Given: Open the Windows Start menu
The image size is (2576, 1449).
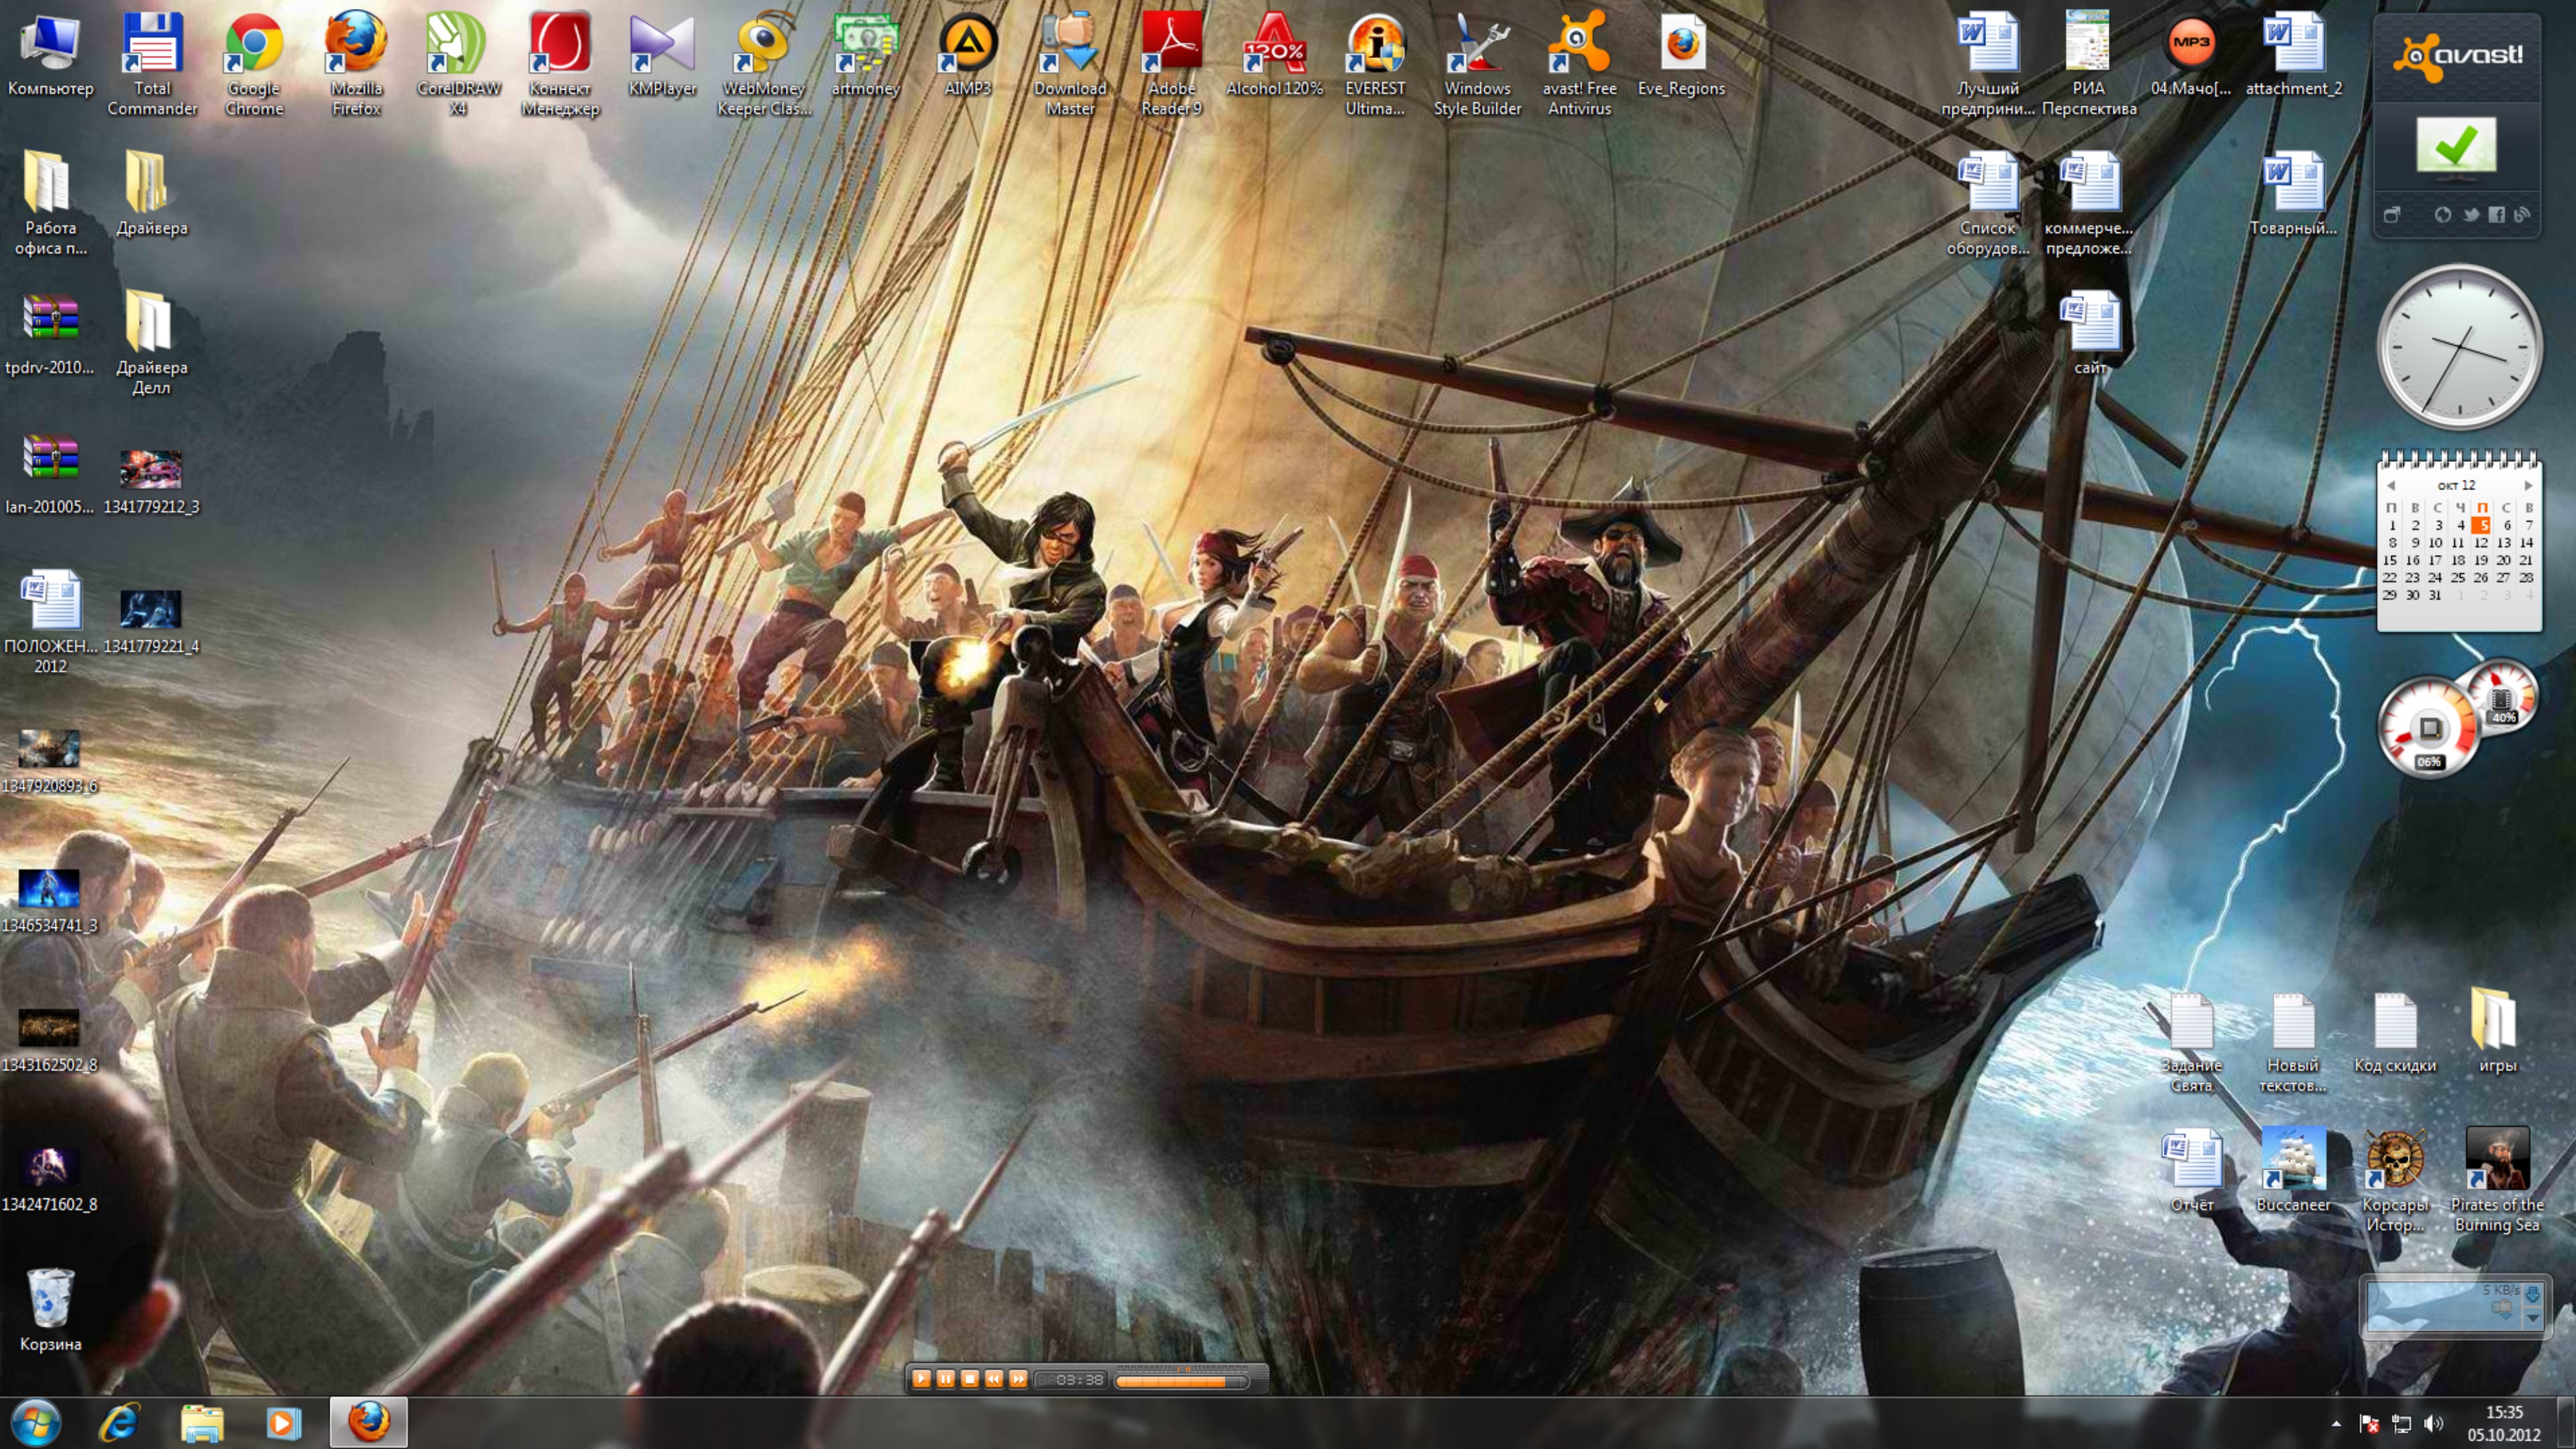Looking at the screenshot, I should (36, 1422).
